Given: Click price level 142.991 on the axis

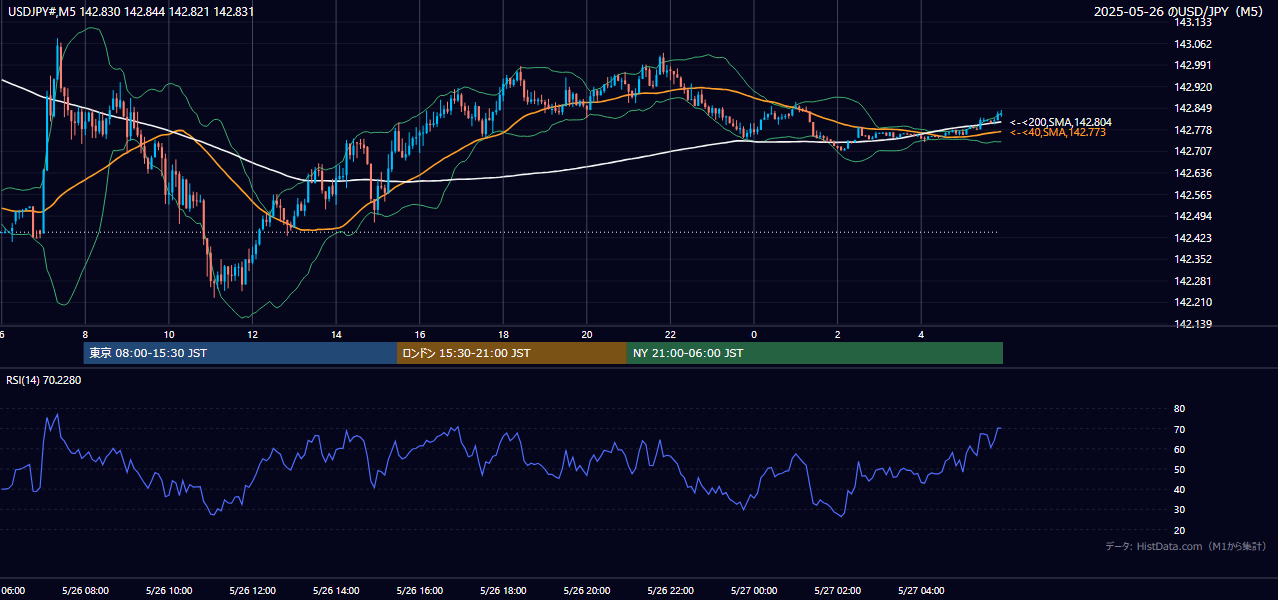Looking at the screenshot, I should click(1192, 66).
